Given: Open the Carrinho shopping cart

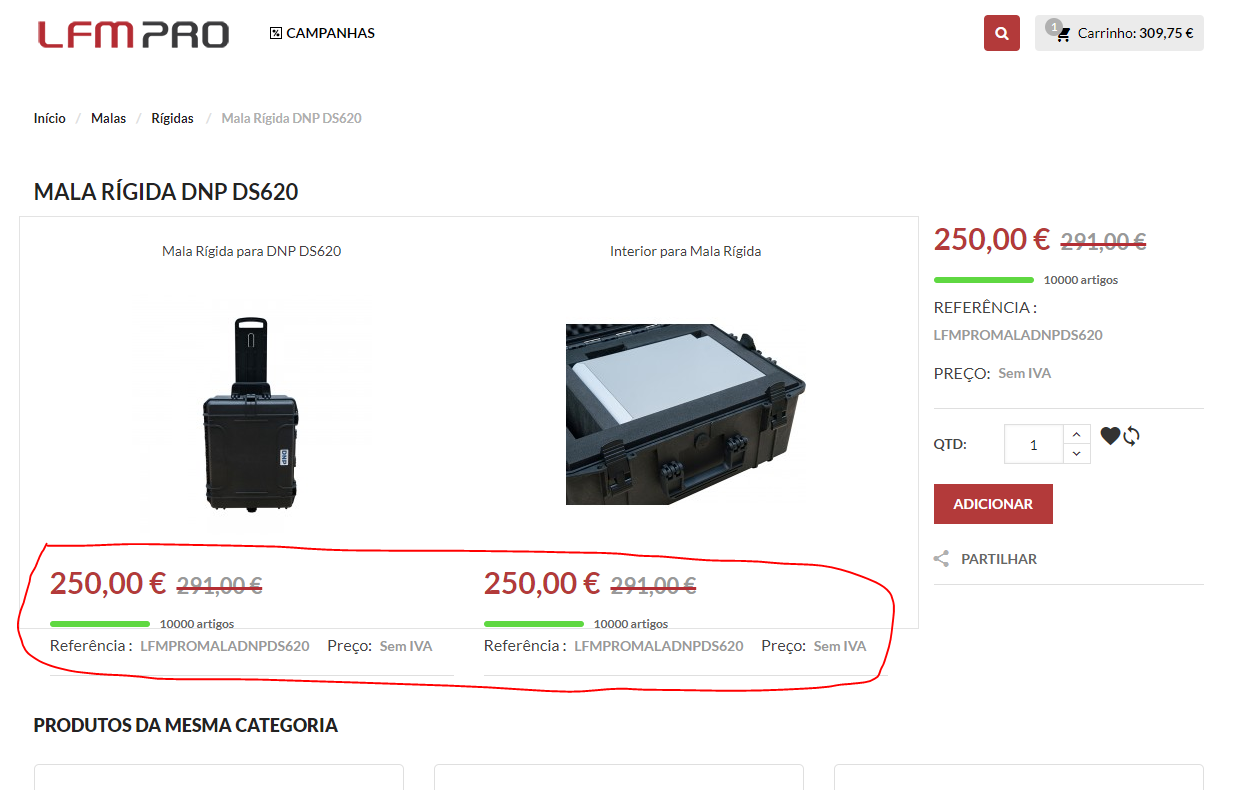Looking at the screenshot, I should click(x=1119, y=33).
